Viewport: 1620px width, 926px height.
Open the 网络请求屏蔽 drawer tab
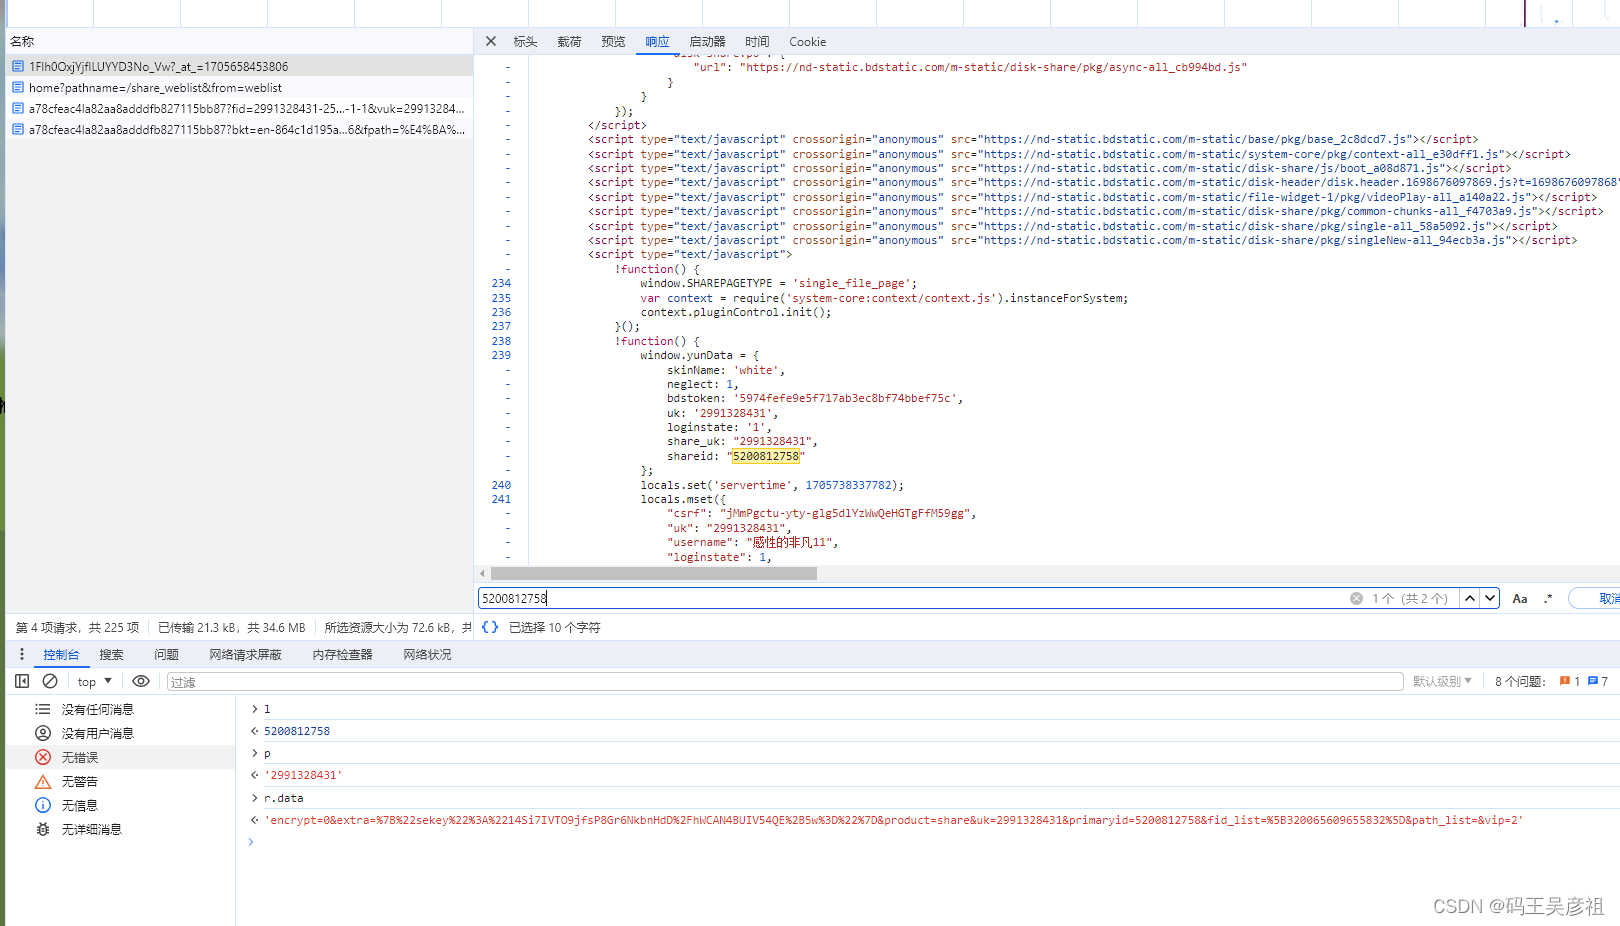point(245,654)
